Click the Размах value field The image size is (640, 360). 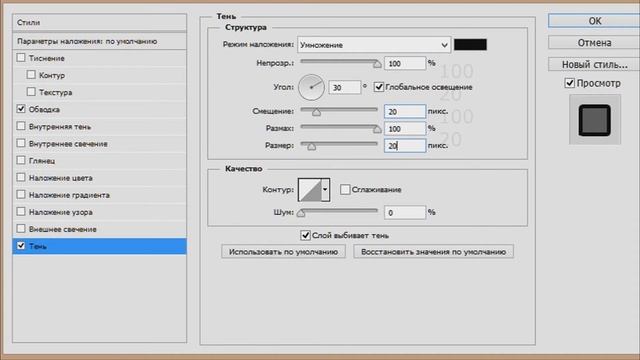tap(405, 129)
